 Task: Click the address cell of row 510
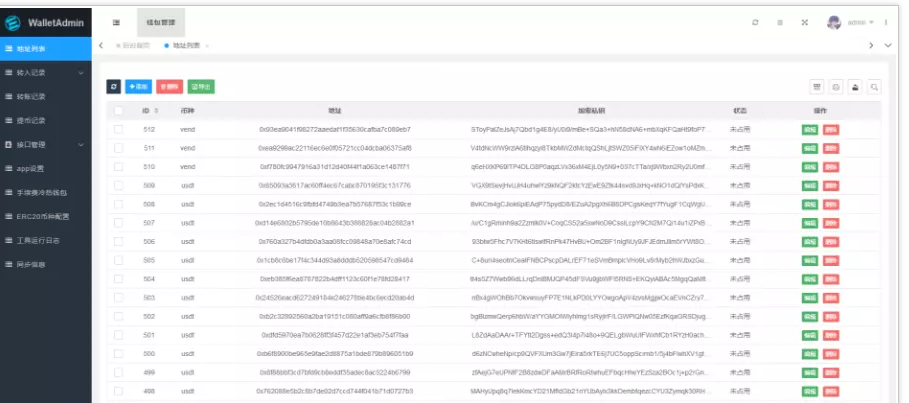point(334,167)
